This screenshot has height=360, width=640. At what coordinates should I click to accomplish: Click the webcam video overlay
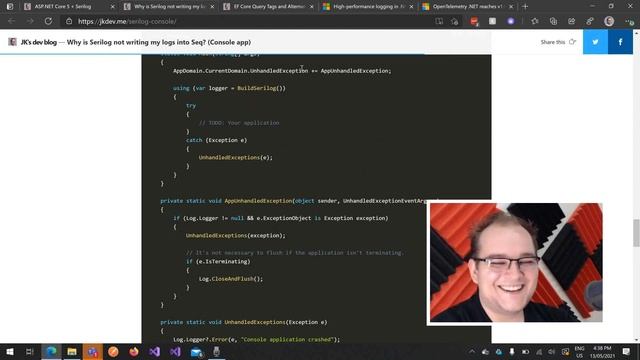pos(516,262)
